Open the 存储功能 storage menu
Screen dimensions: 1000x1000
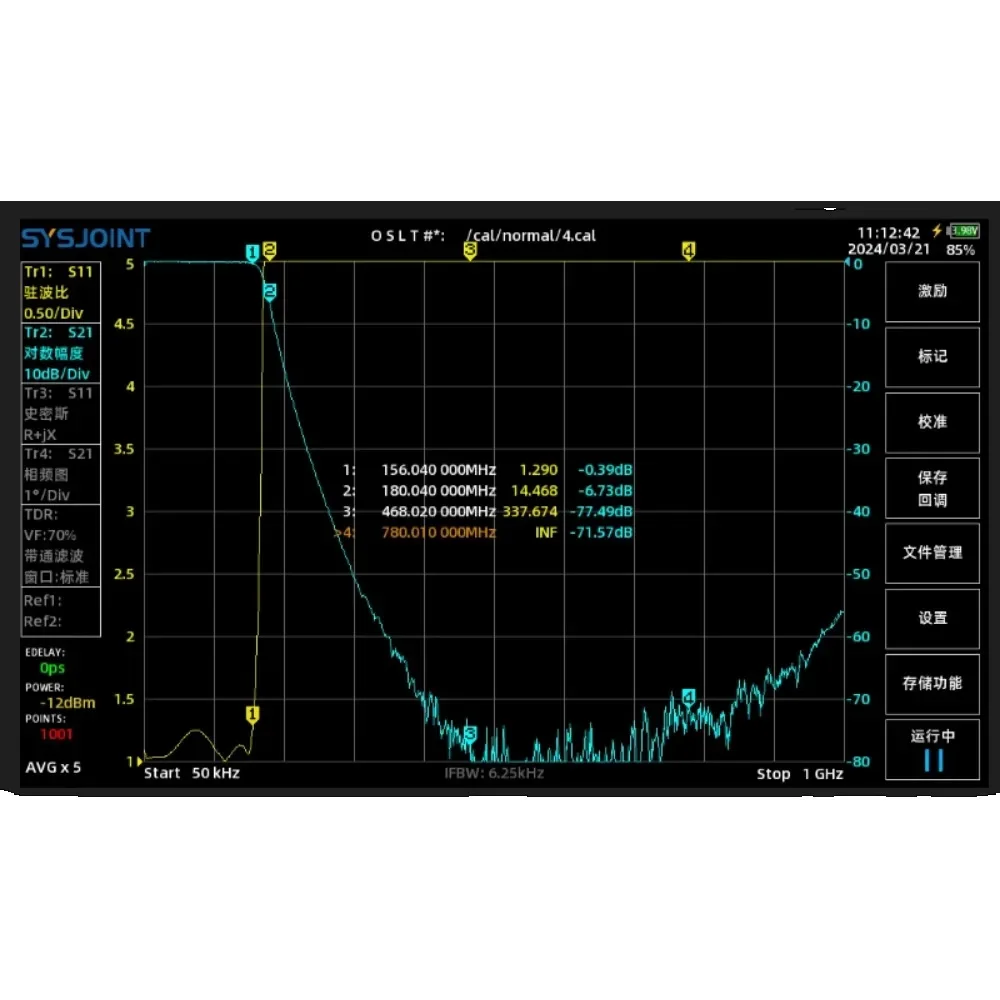tap(932, 684)
